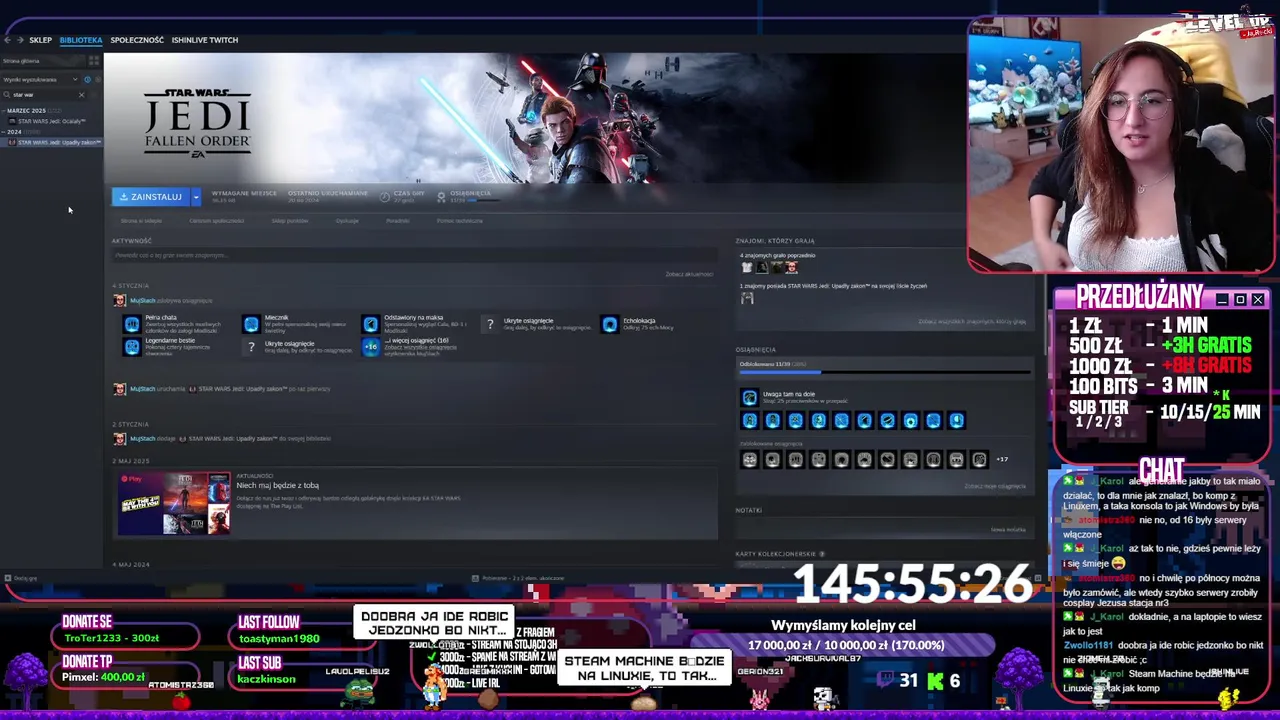Click the blue ZAINSTALUJ button
Viewport: 1280px width, 720px height.
tap(150, 197)
